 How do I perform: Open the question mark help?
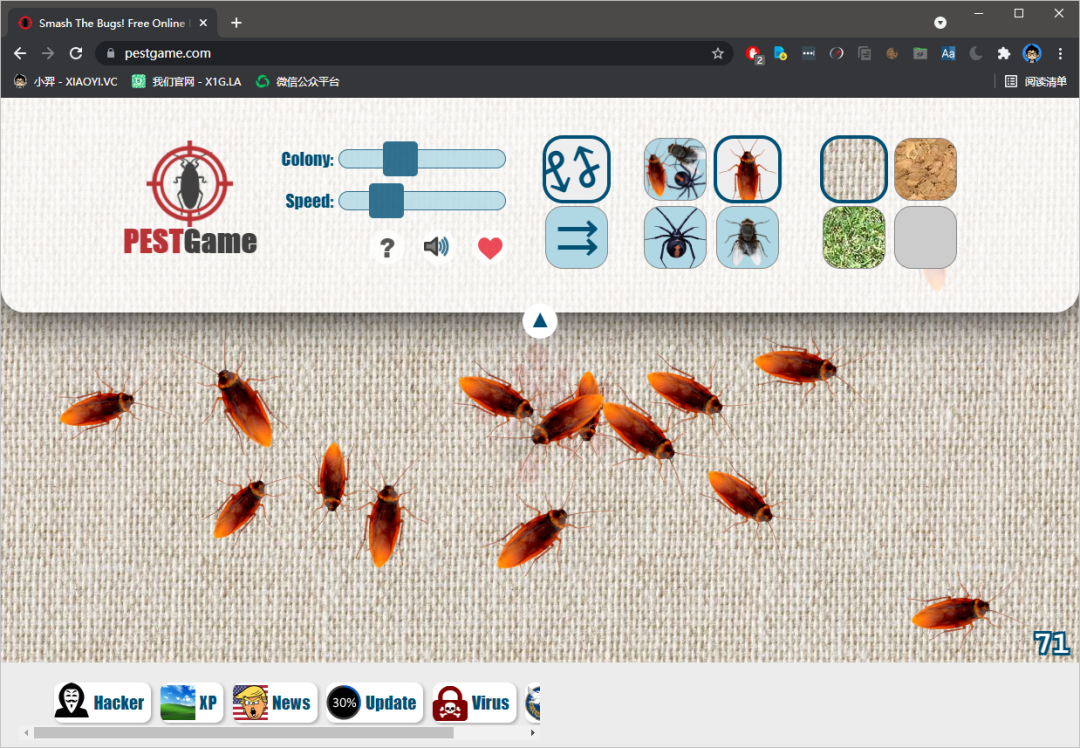(387, 247)
